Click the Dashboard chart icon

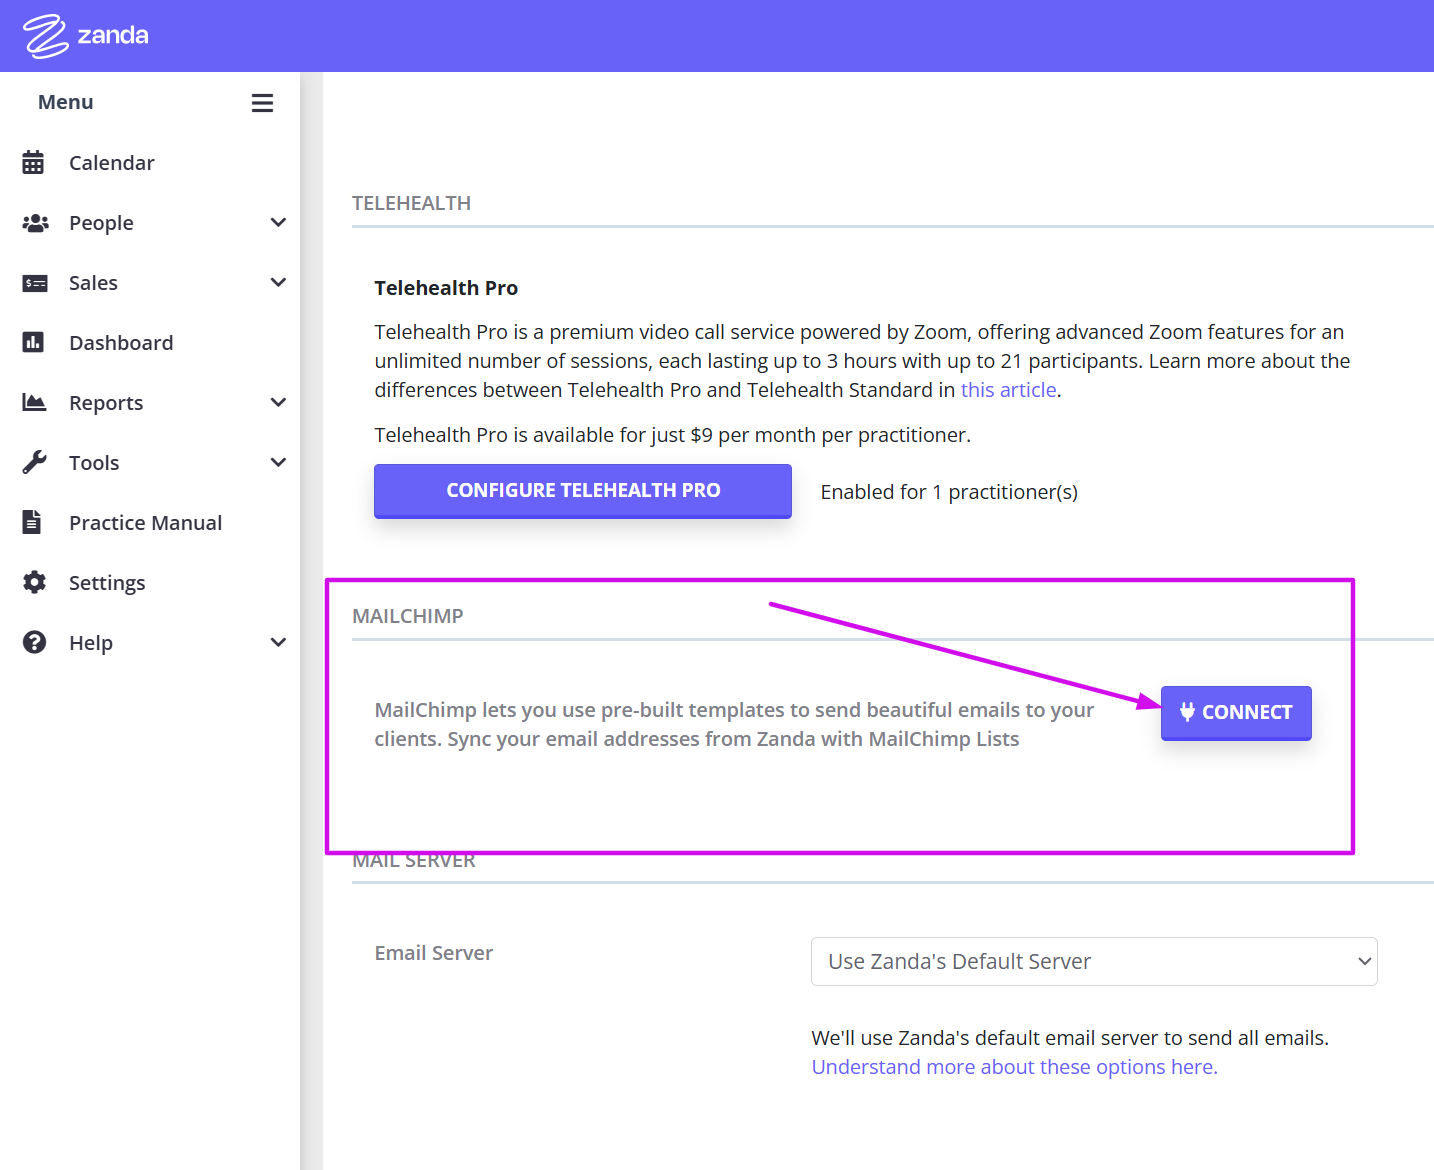(x=33, y=342)
